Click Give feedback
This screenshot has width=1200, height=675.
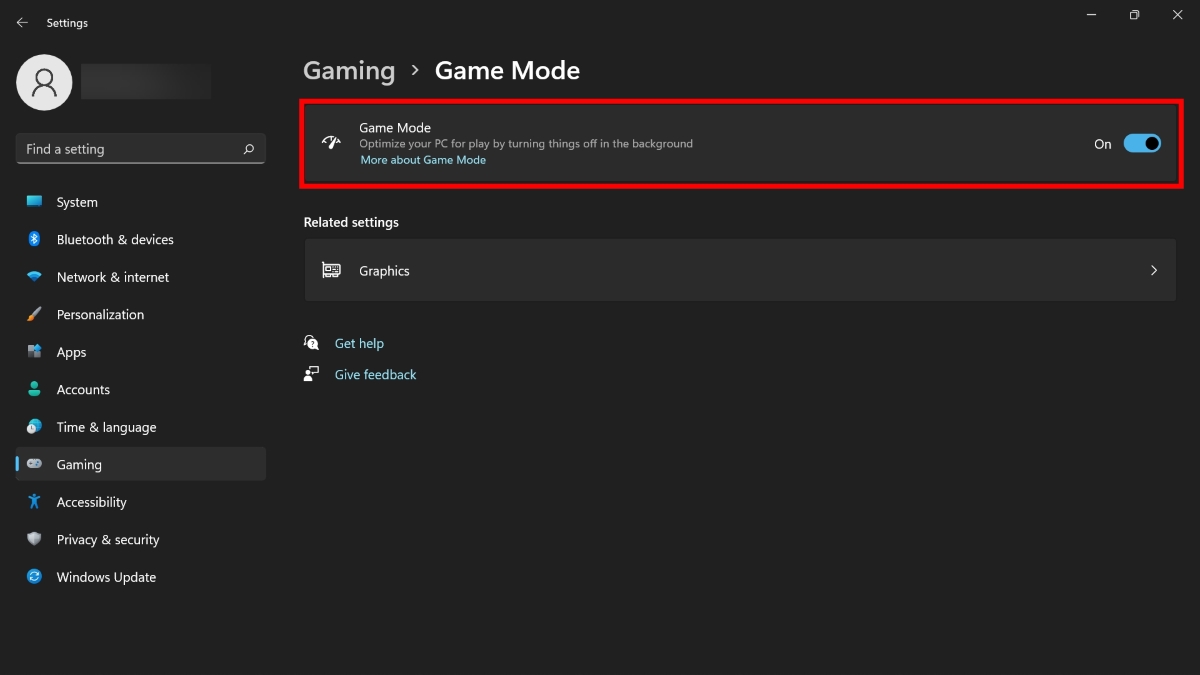pyautogui.click(x=375, y=374)
